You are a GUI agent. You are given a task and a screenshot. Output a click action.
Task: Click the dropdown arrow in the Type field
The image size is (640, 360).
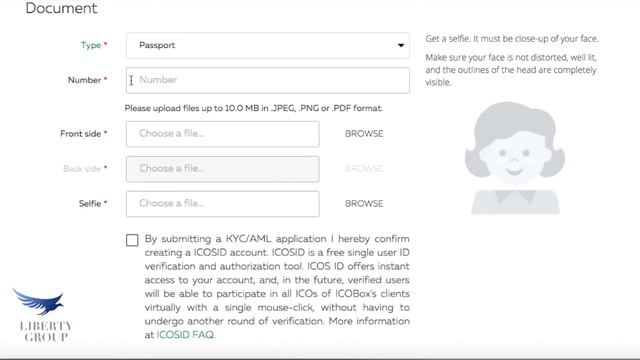(401, 45)
